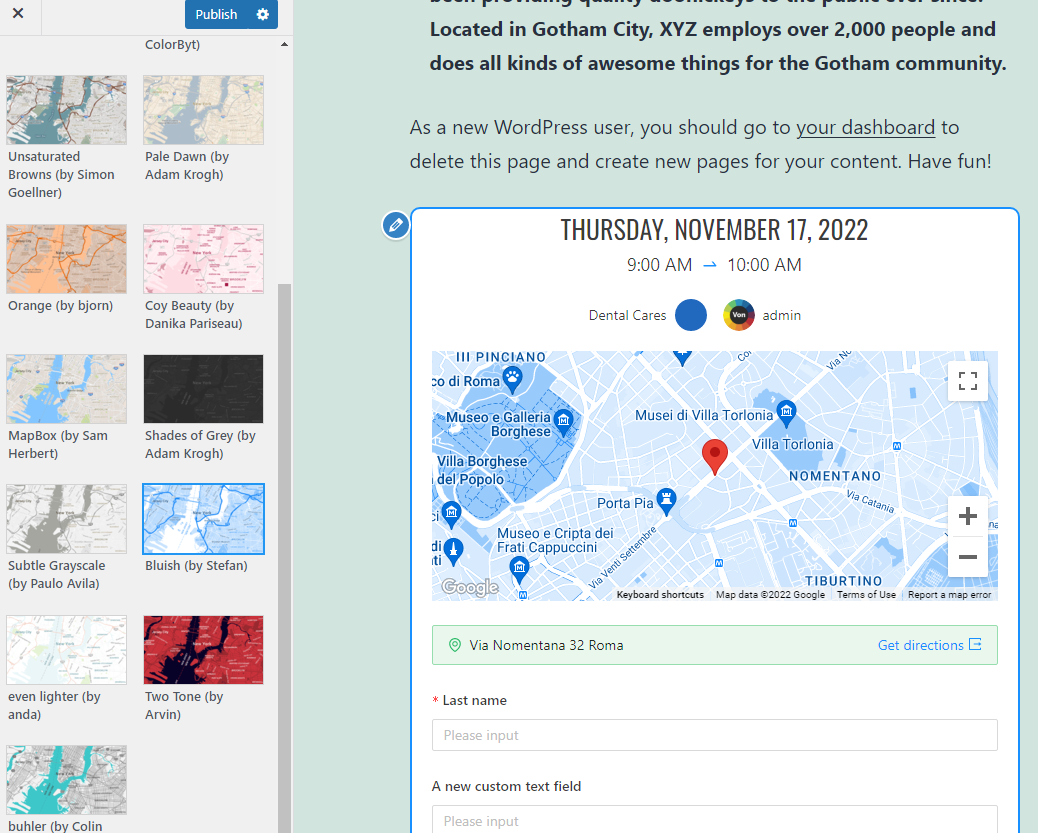Click the blue pencil edit icon
The image size is (1038, 833).
395,225
